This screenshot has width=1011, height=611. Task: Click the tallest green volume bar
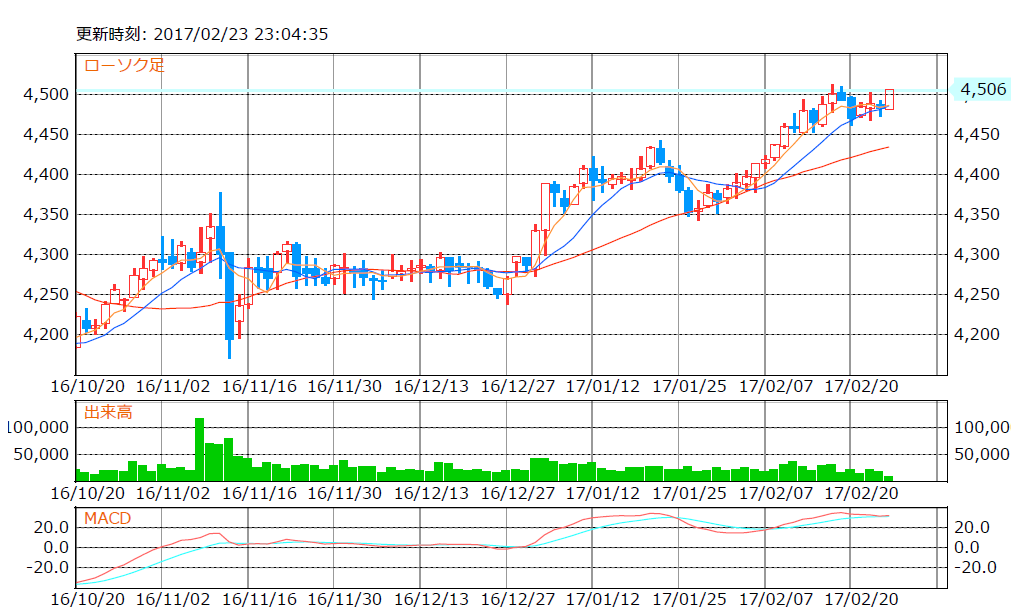[199, 449]
